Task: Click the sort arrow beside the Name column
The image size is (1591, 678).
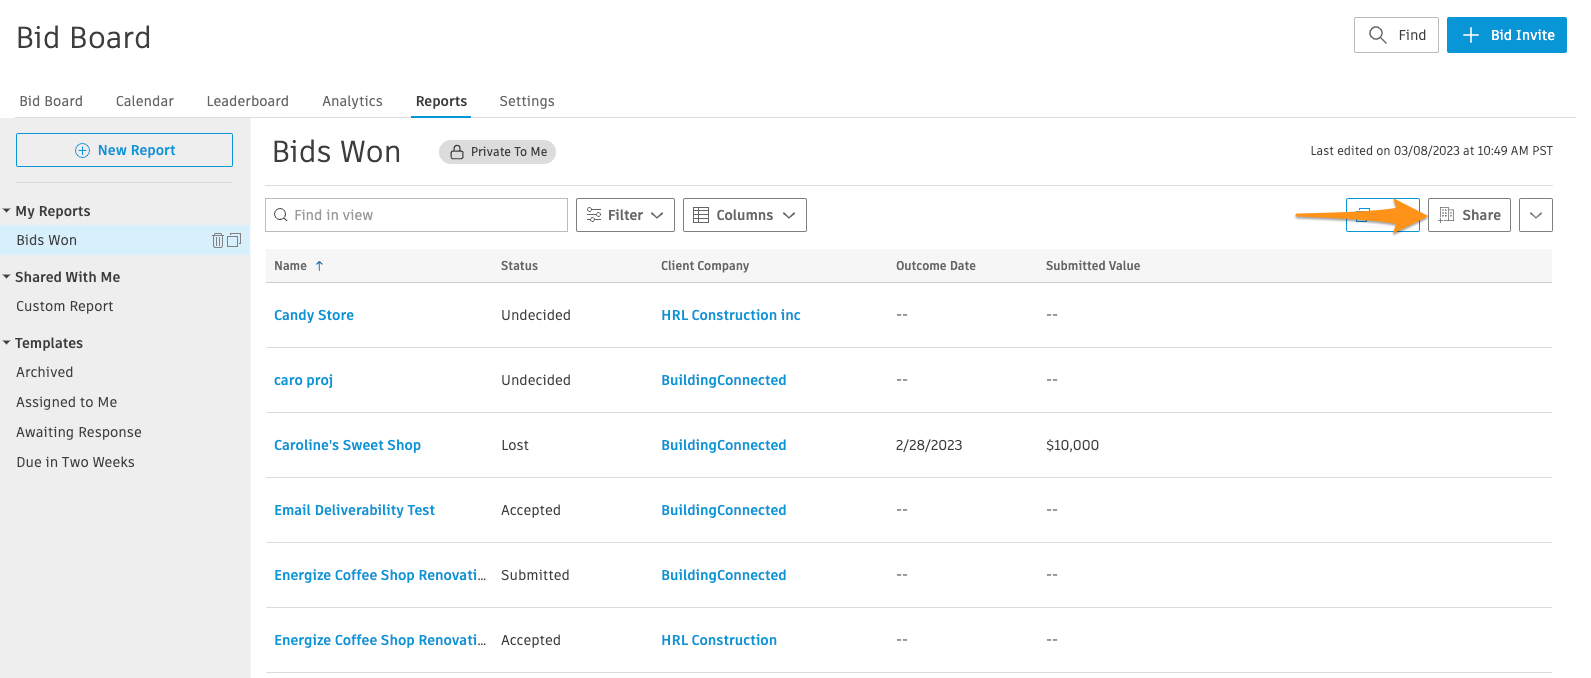Action: click(319, 266)
